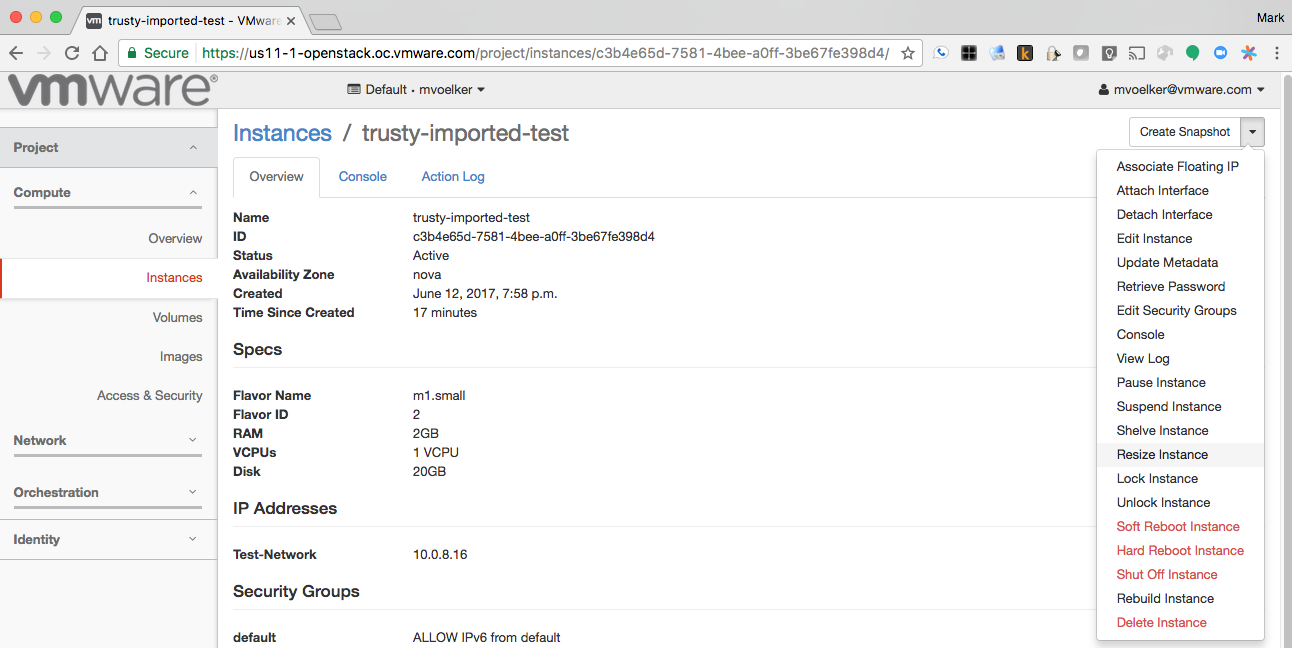Screen dimensions: 1292x648
Task: Click the browser home icon
Action: 100,53
